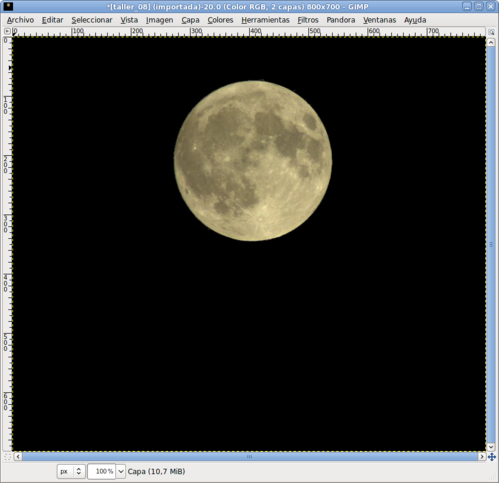This screenshot has height=483, width=499.
Task: Open the Capa menu
Action: click(x=190, y=20)
